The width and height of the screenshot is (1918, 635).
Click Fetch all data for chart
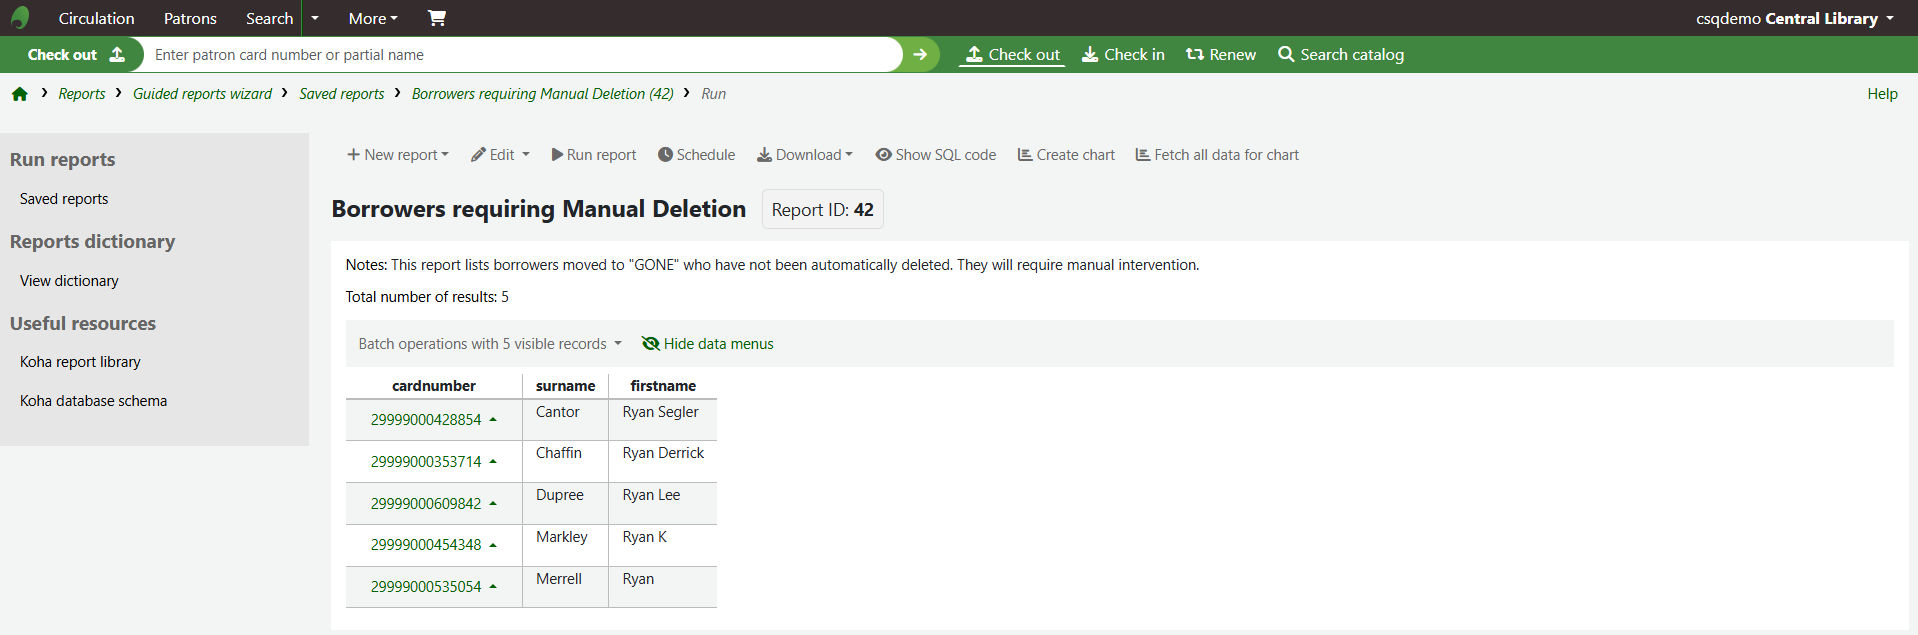pyautogui.click(x=1217, y=155)
